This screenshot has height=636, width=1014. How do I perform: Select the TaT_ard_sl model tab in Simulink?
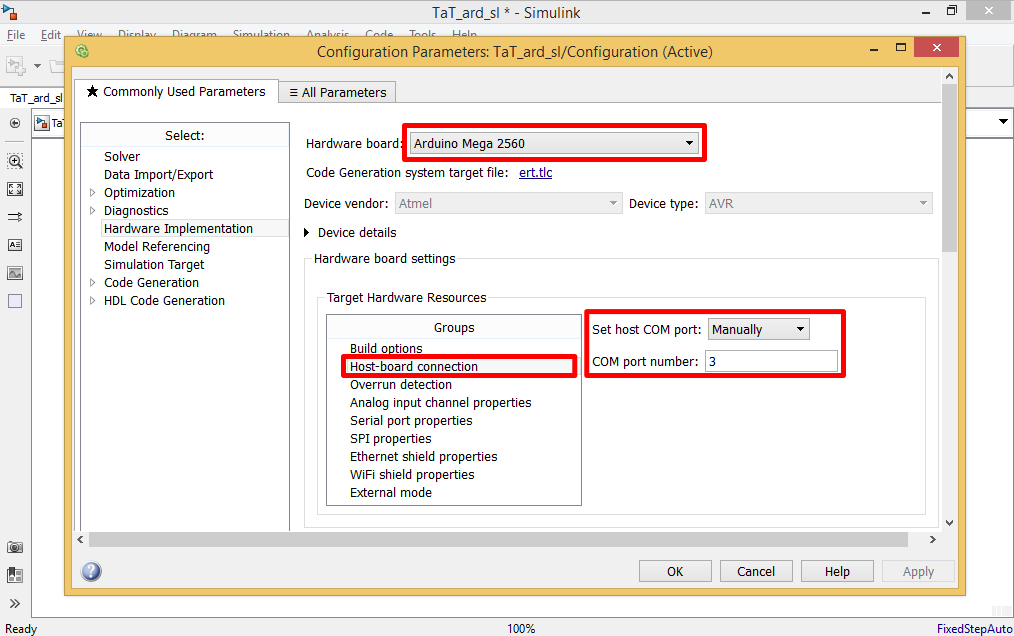[x=36, y=98]
